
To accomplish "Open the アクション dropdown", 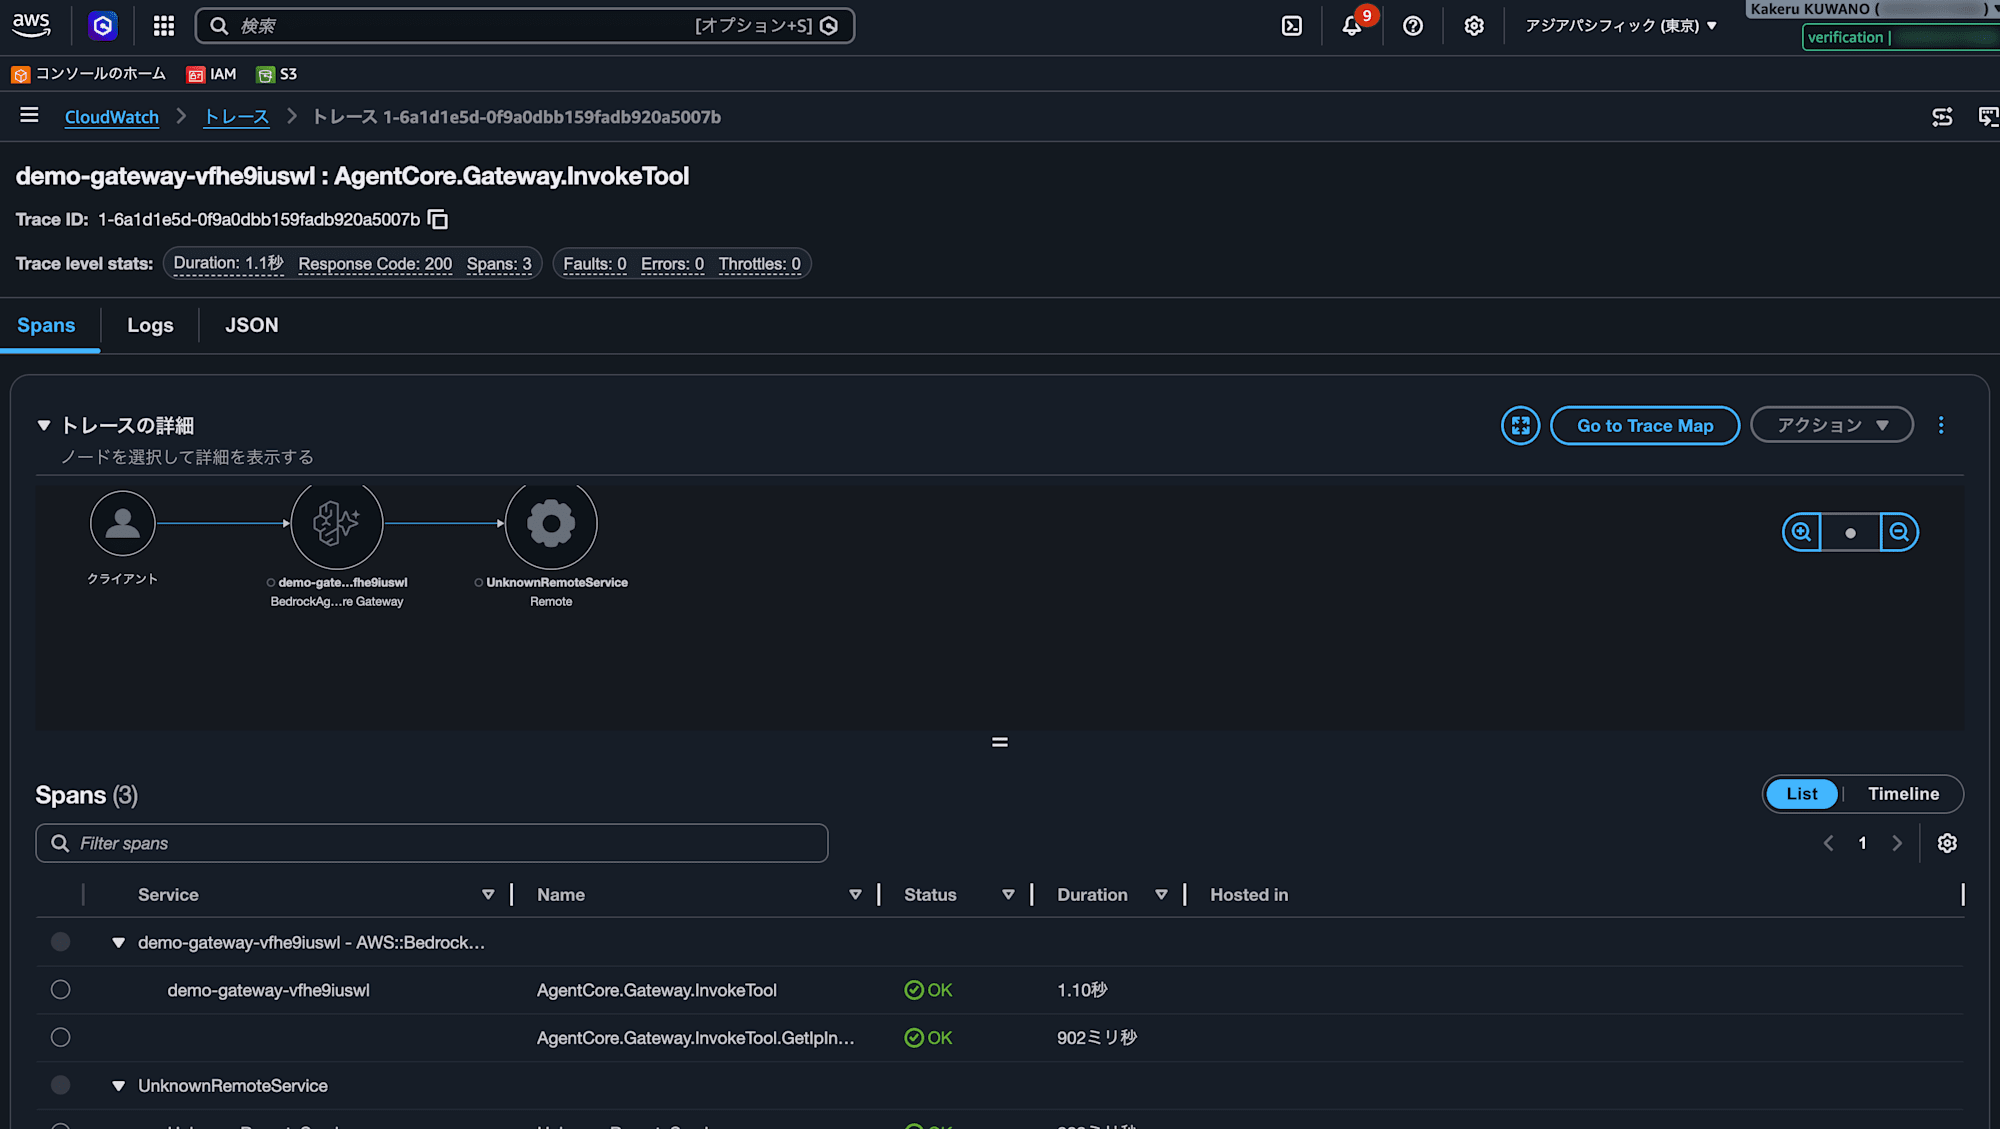I will [x=1832, y=426].
